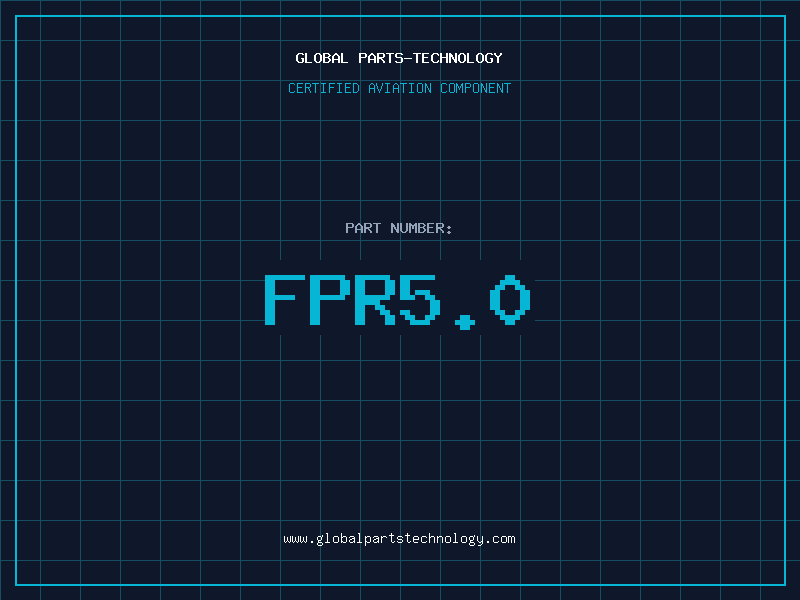
Task: Click the word GLOBAL in the heading
Action: pos(319,58)
